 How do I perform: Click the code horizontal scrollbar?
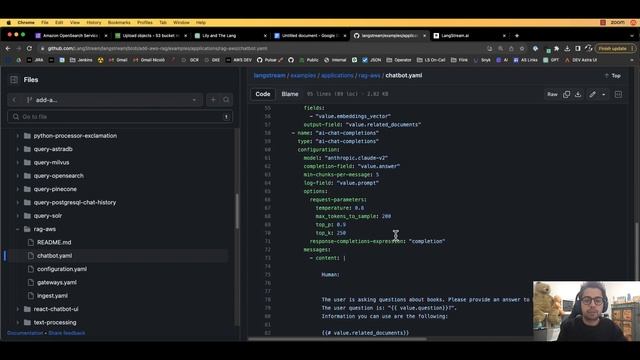coord(337,338)
